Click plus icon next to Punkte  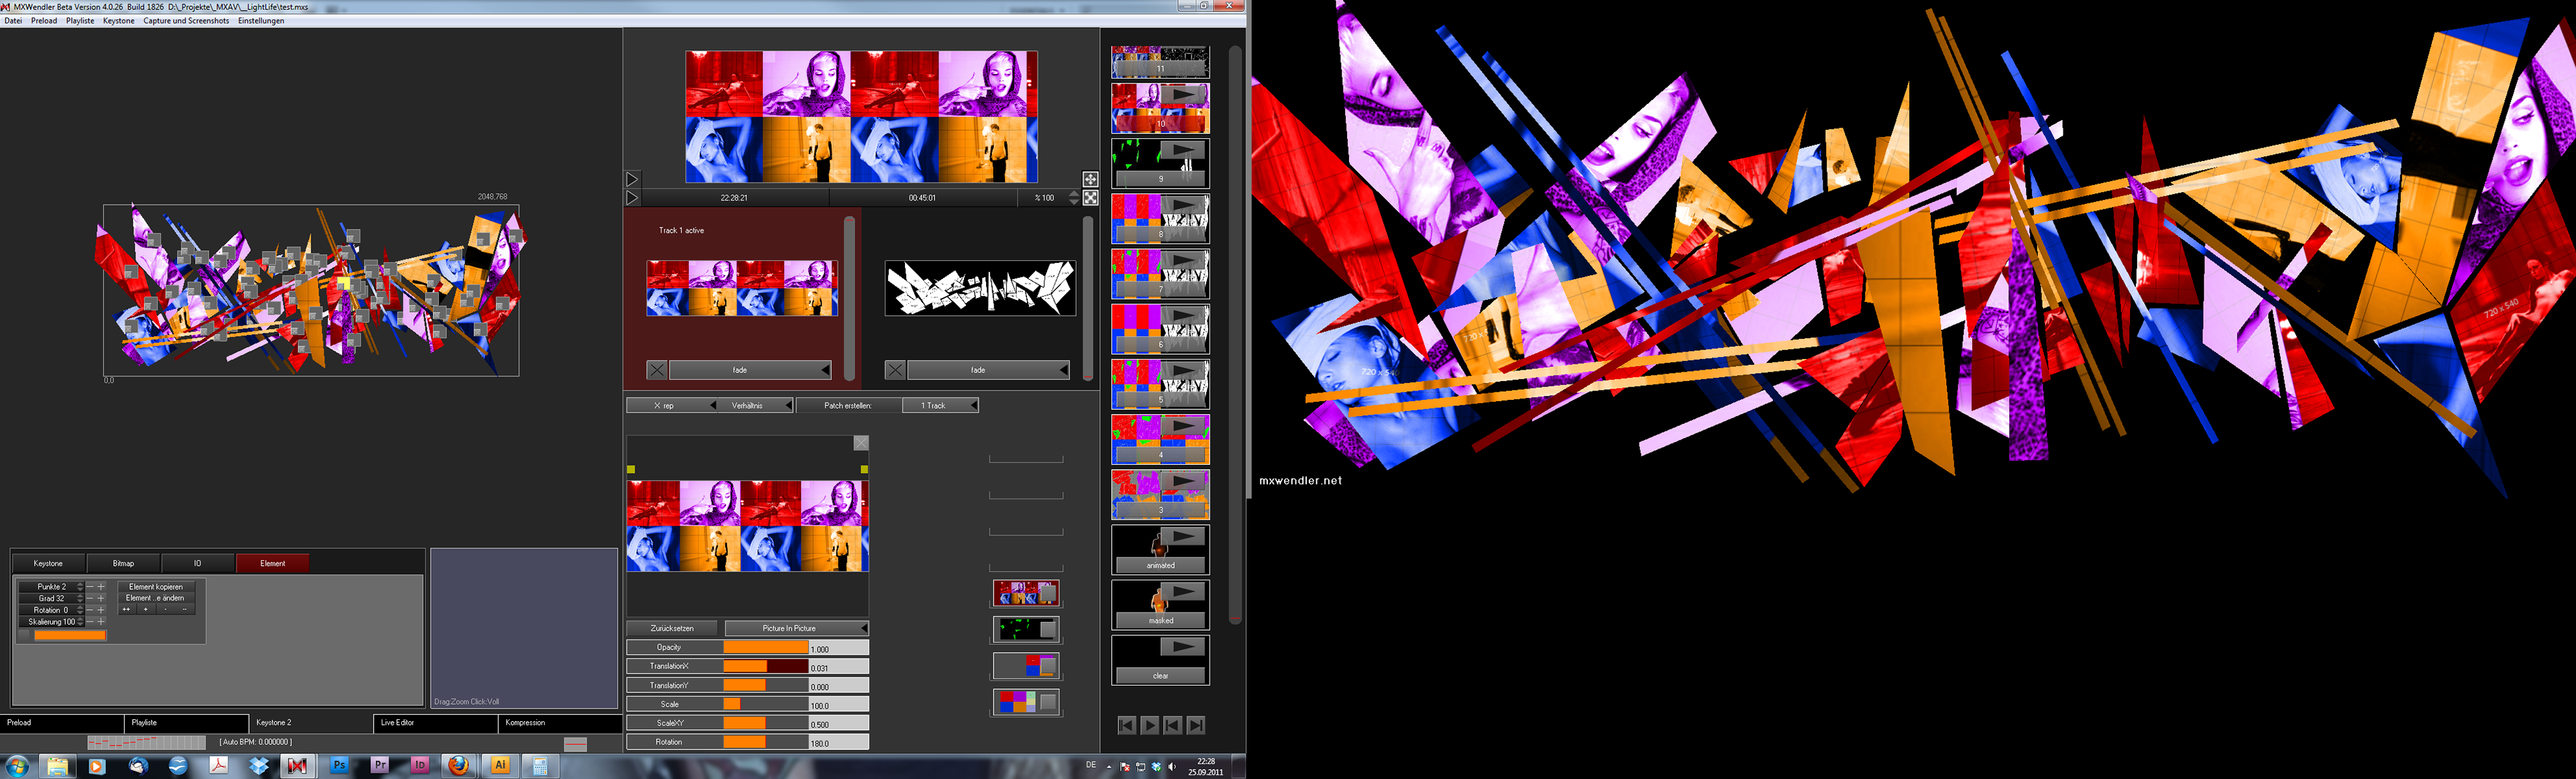(x=100, y=587)
